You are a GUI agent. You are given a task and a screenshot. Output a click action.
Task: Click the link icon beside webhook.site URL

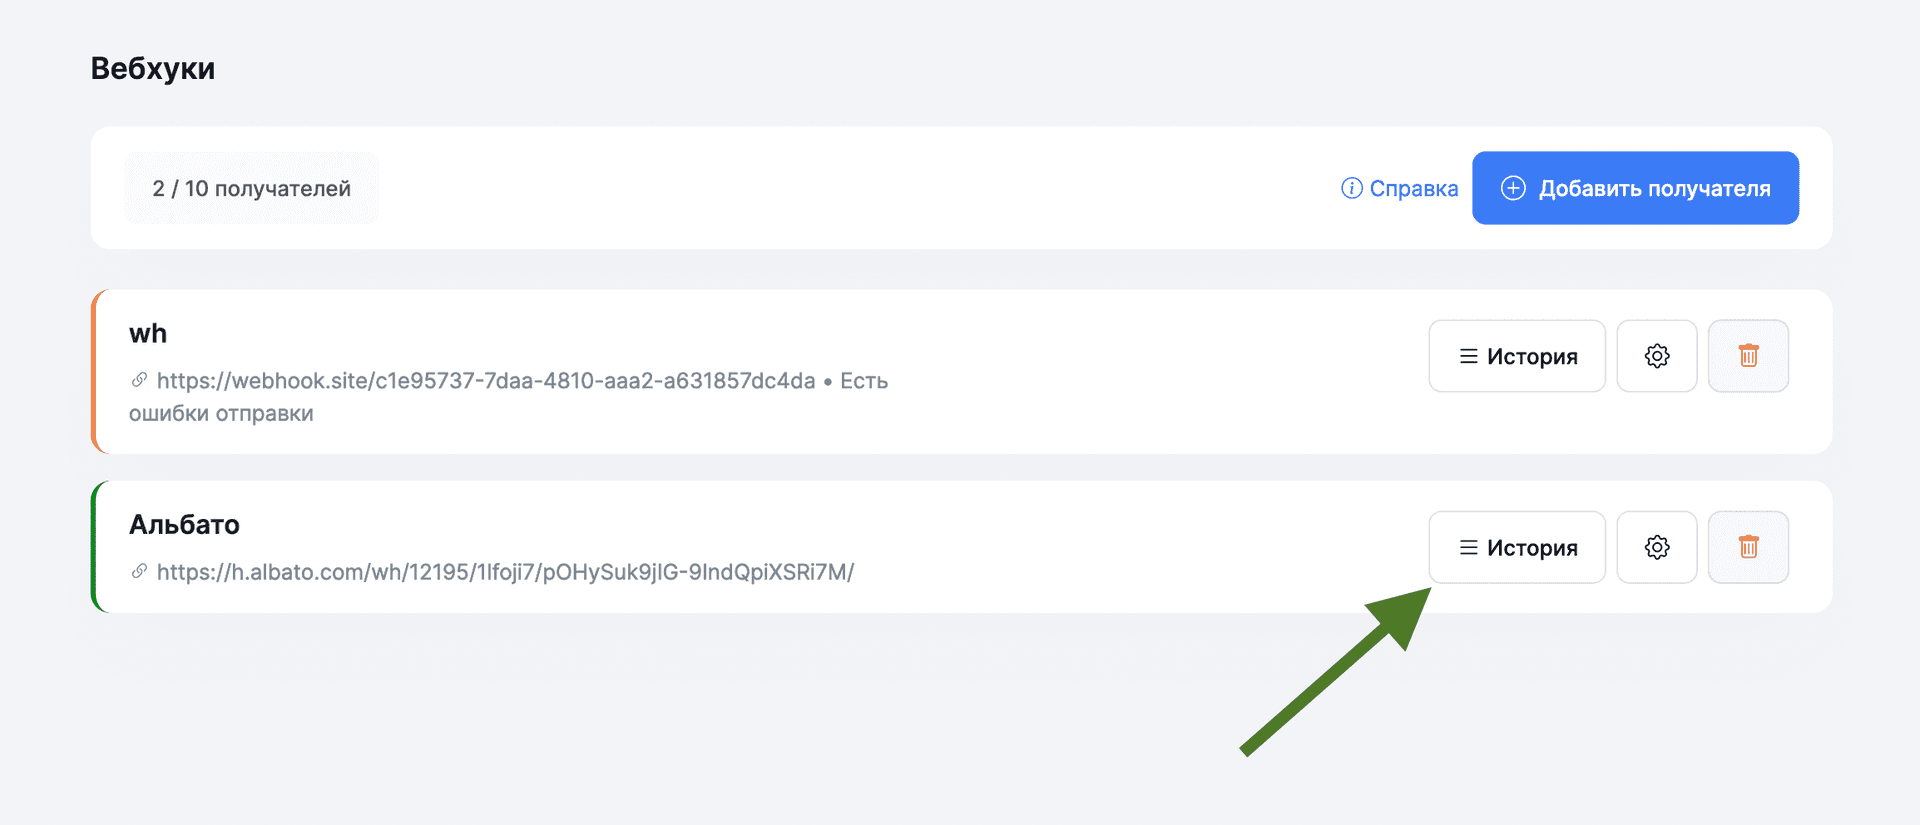coord(139,380)
